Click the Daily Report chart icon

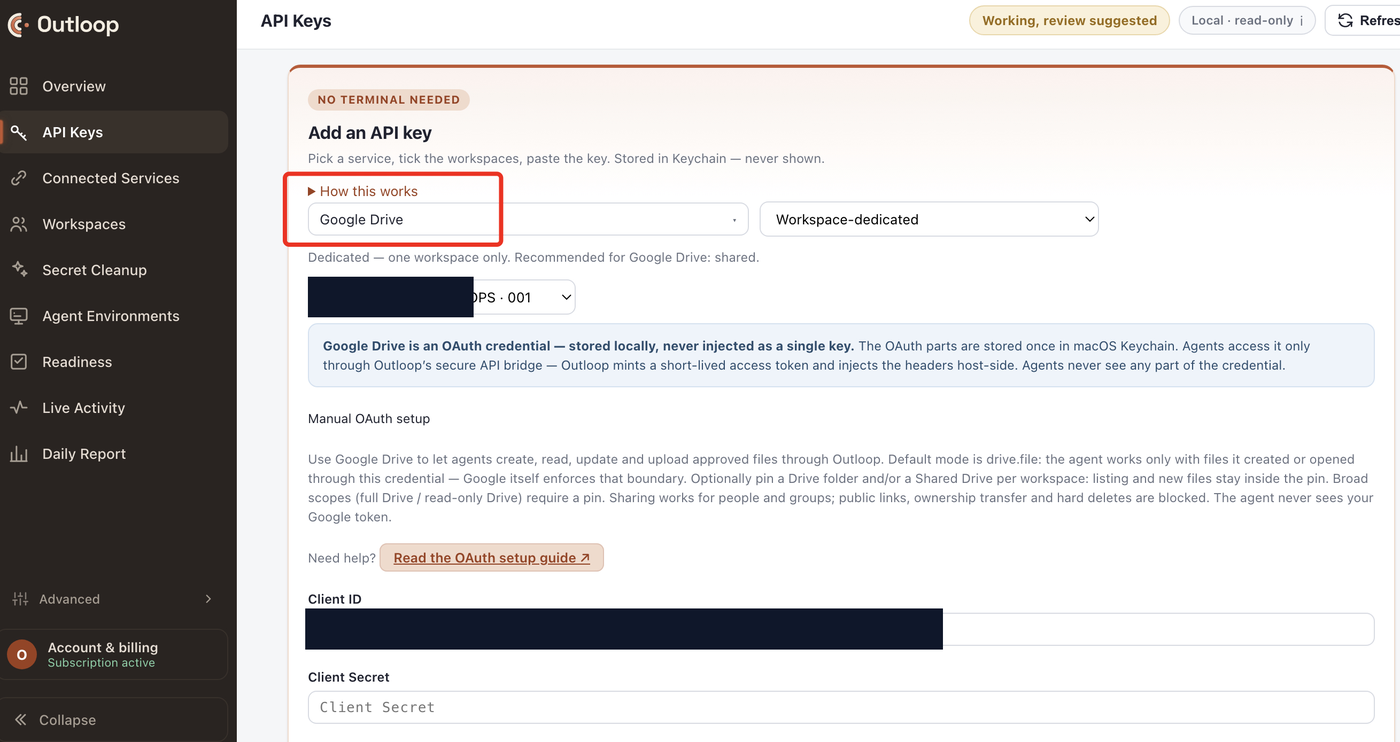19,454
